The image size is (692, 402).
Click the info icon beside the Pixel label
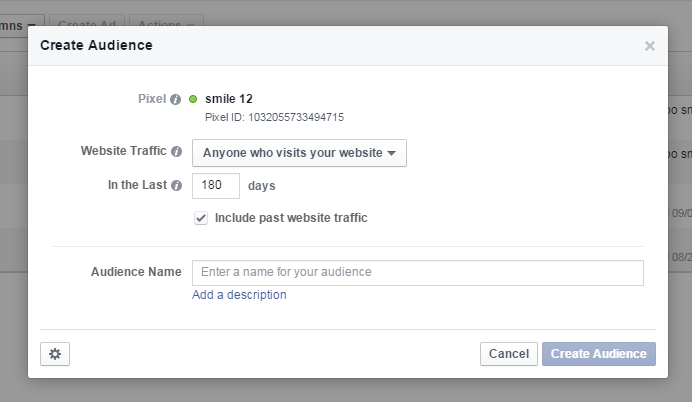coord(176,99)
